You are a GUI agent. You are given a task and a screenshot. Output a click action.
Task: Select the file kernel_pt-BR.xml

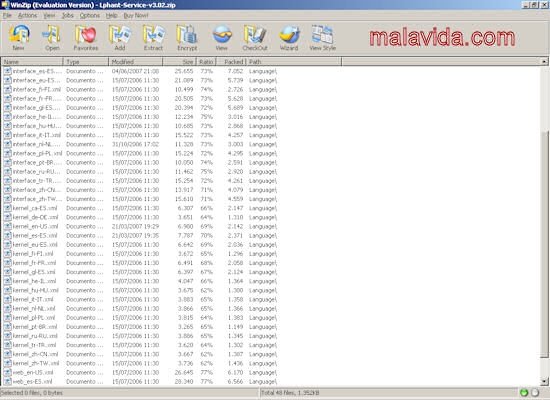35,327
